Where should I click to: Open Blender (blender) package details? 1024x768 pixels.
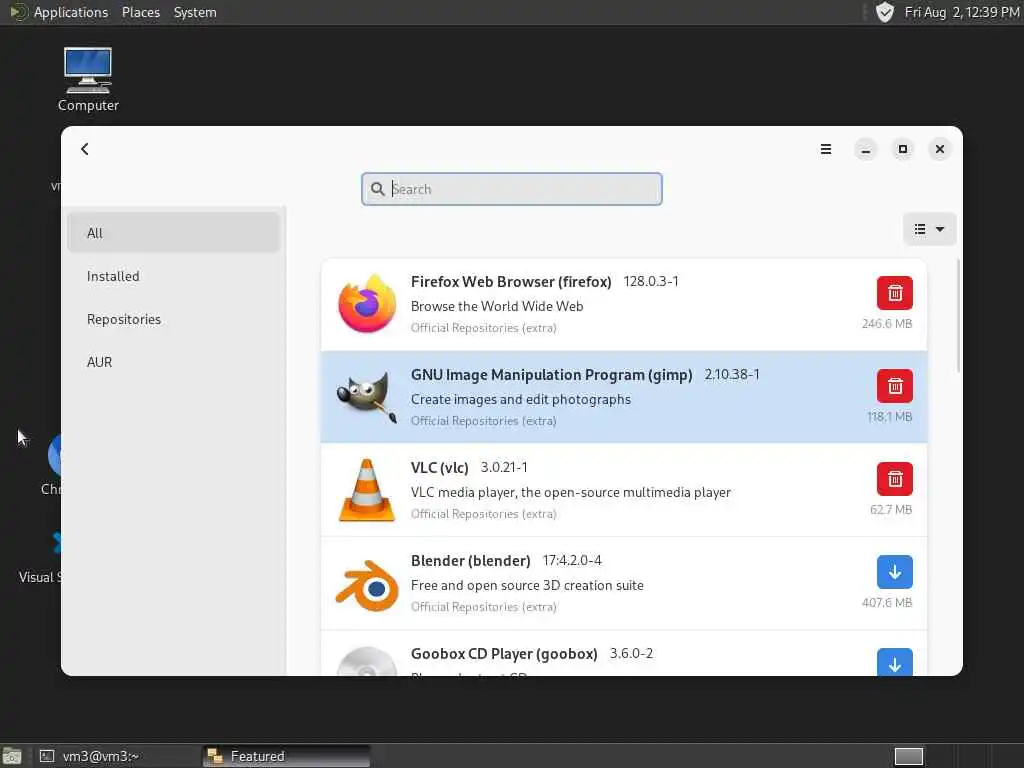click(x=624, y=583)
